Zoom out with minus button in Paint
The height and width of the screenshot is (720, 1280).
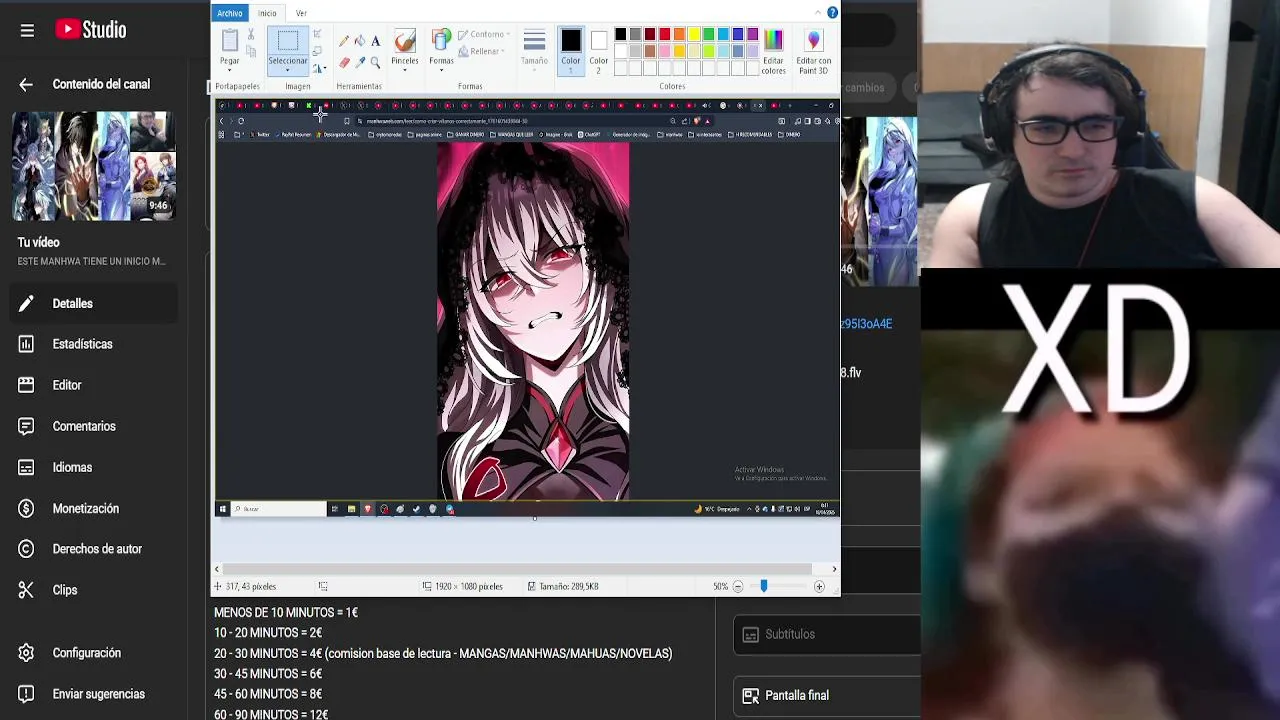[738, 587]
